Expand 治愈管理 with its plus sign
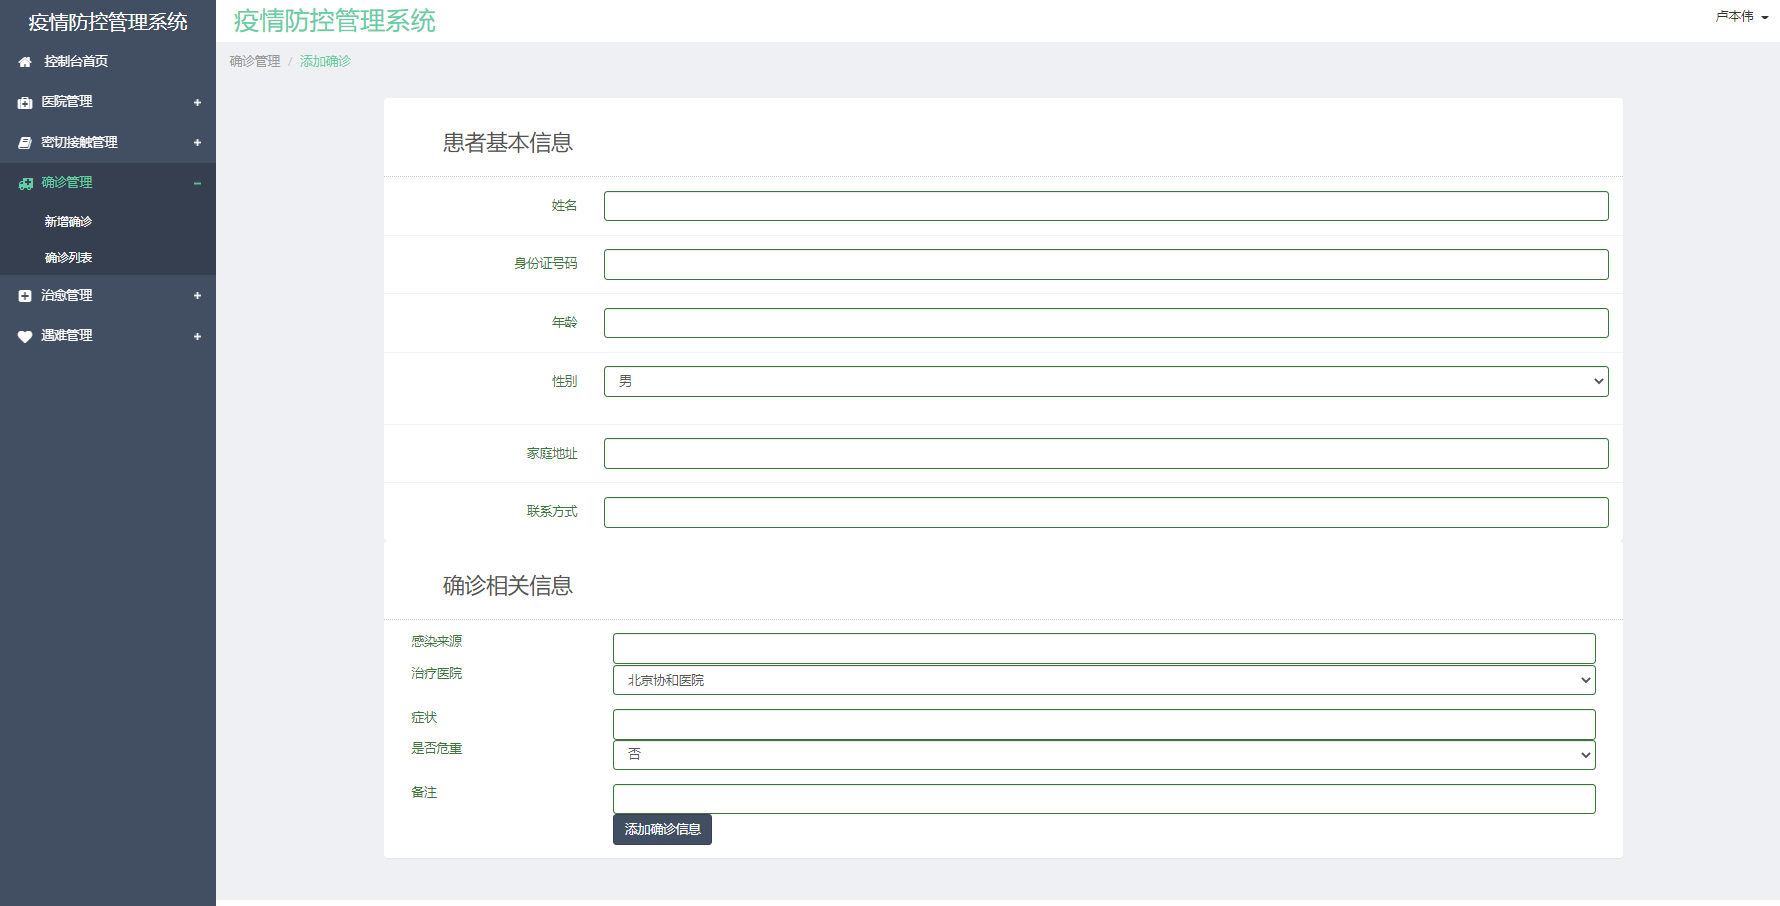The height and width of the screenshot is (906, 1780). click(x=197, y=296)
